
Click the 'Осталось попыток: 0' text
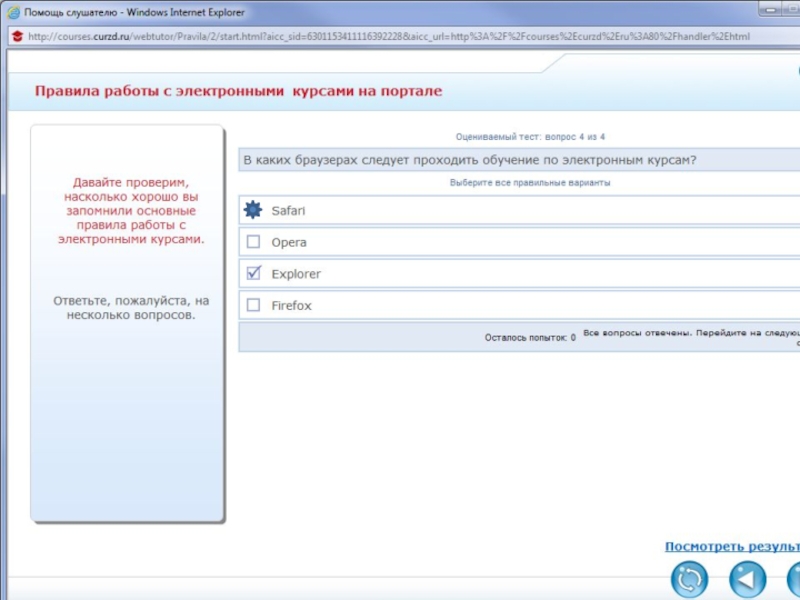(530, 338)
